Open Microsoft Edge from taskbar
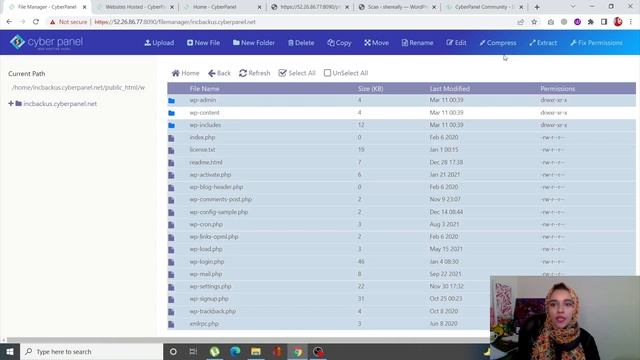 pyautogui.click(x=235, y=351)
